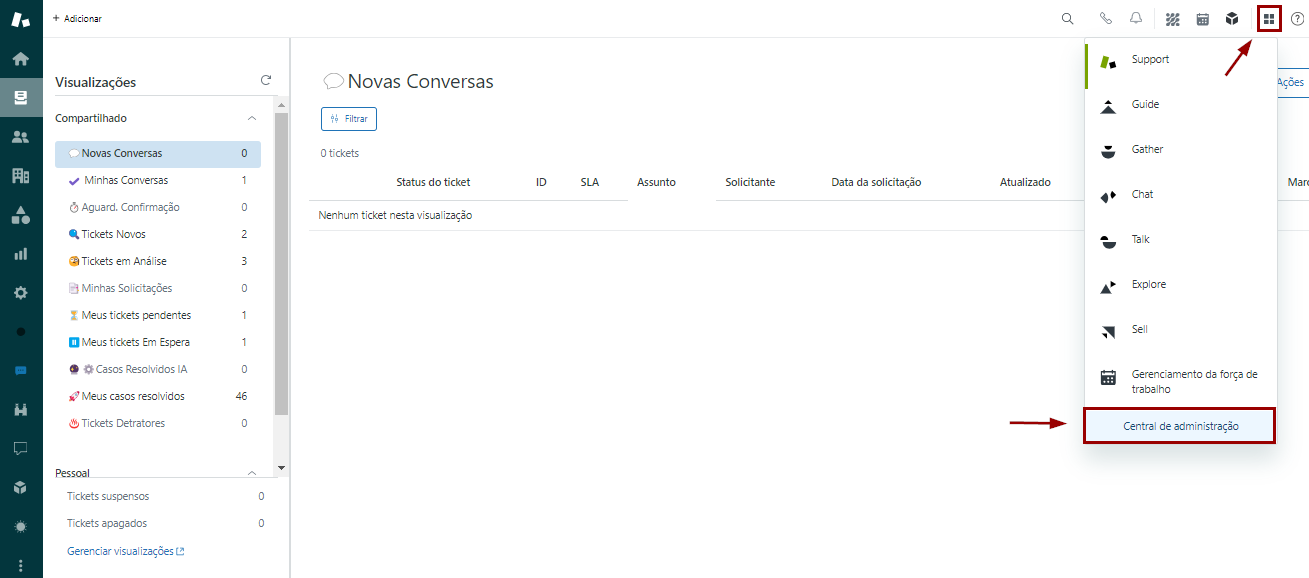1309x578 pixels.
Task: Open Customers icon in the left sidebar
Action: (20, 137)
